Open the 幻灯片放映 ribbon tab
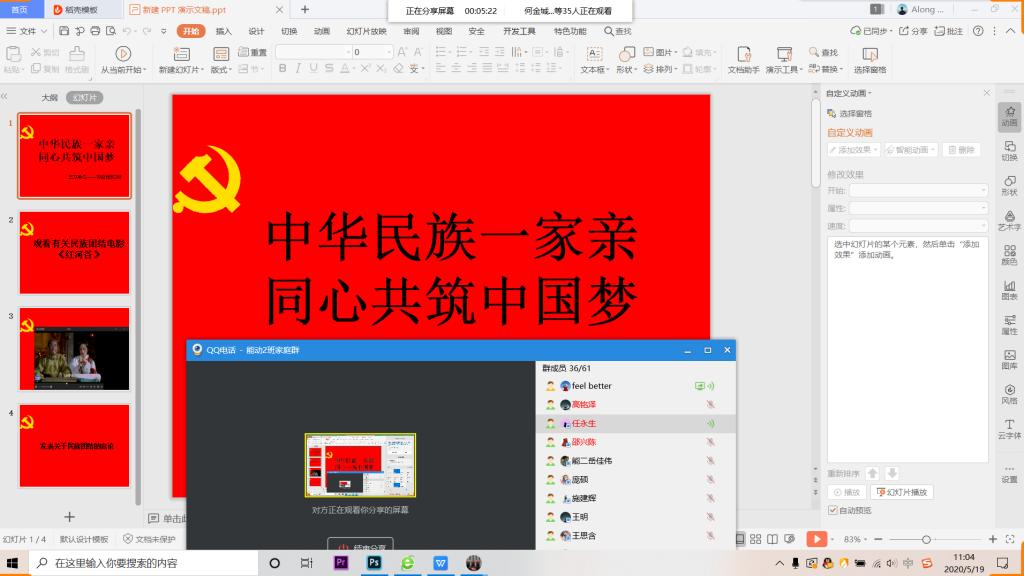Image resolution: width=1024 pixels, height=576 pixels. pyautogui.click(x=366, y=31)
